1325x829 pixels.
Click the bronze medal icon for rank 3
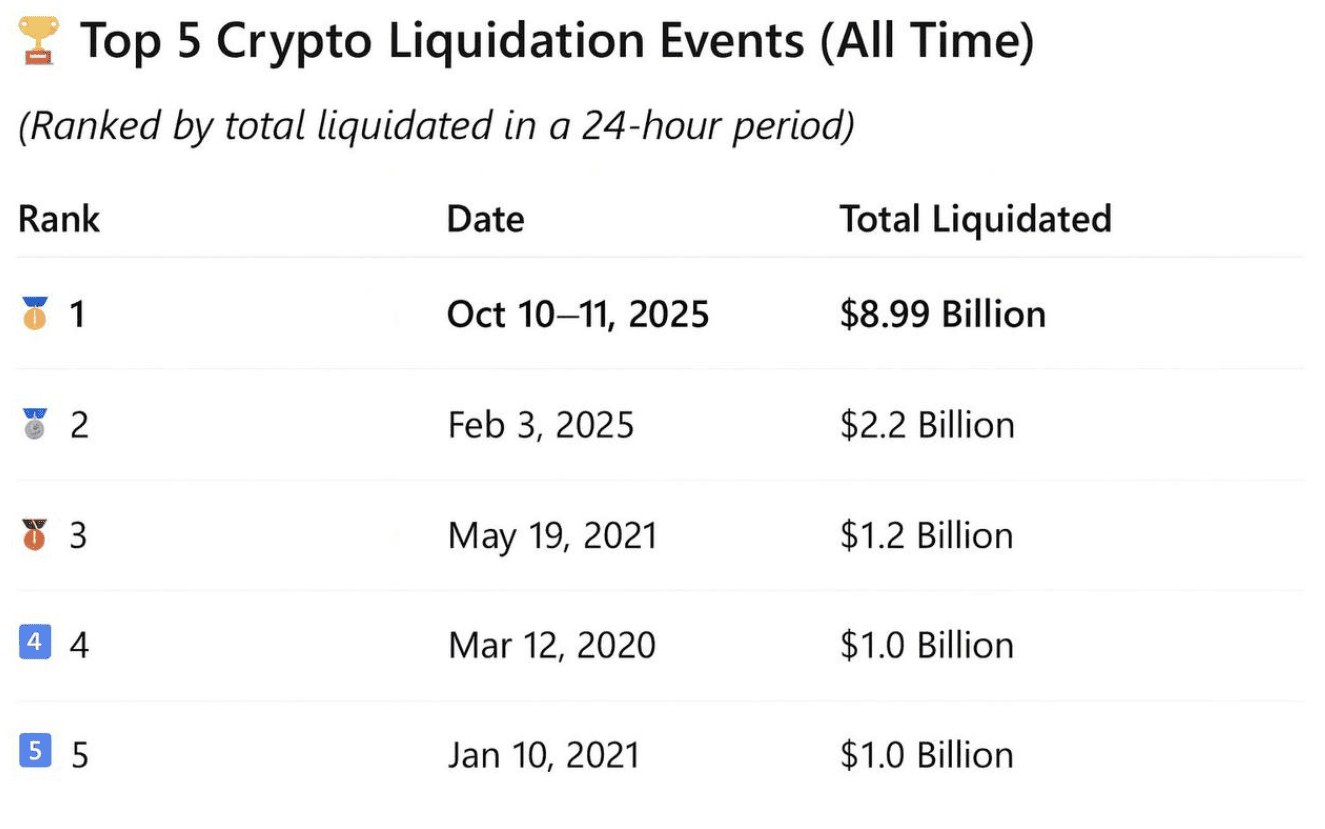point(34,535)
